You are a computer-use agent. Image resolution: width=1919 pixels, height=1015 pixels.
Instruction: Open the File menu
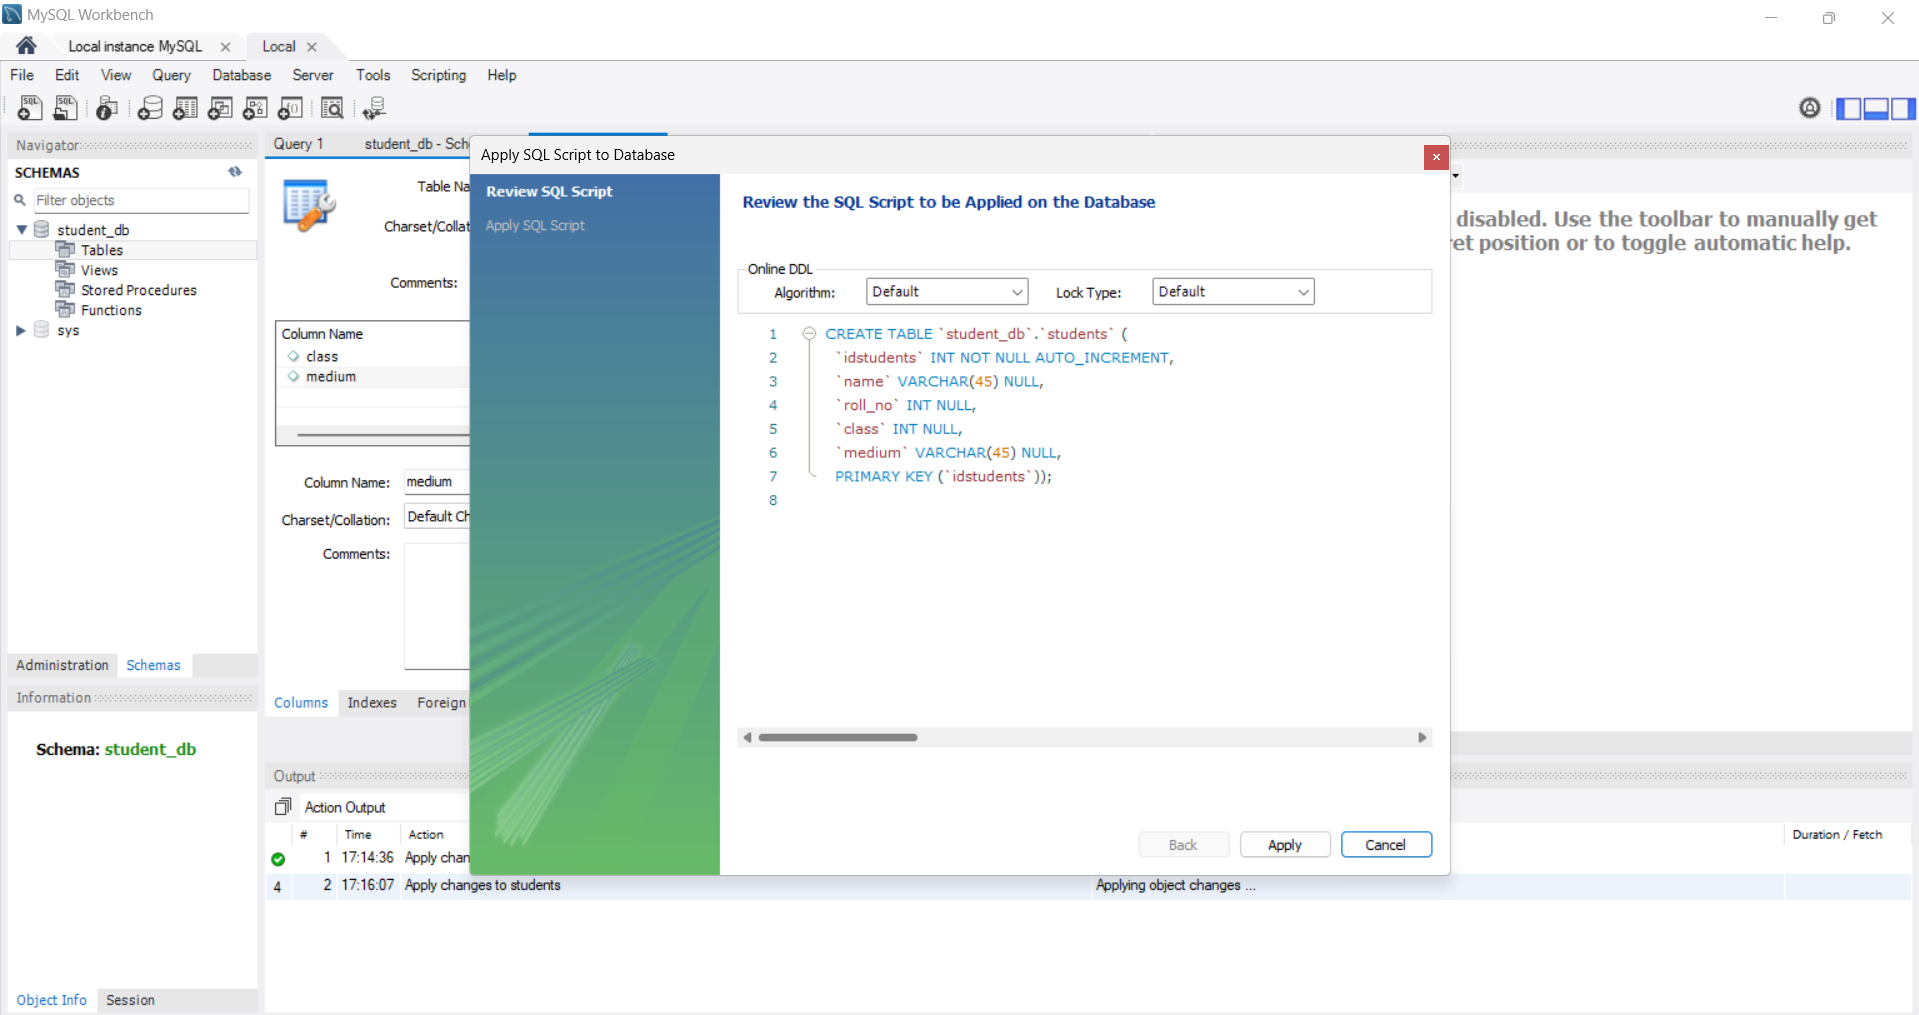[x=22, y=75]
